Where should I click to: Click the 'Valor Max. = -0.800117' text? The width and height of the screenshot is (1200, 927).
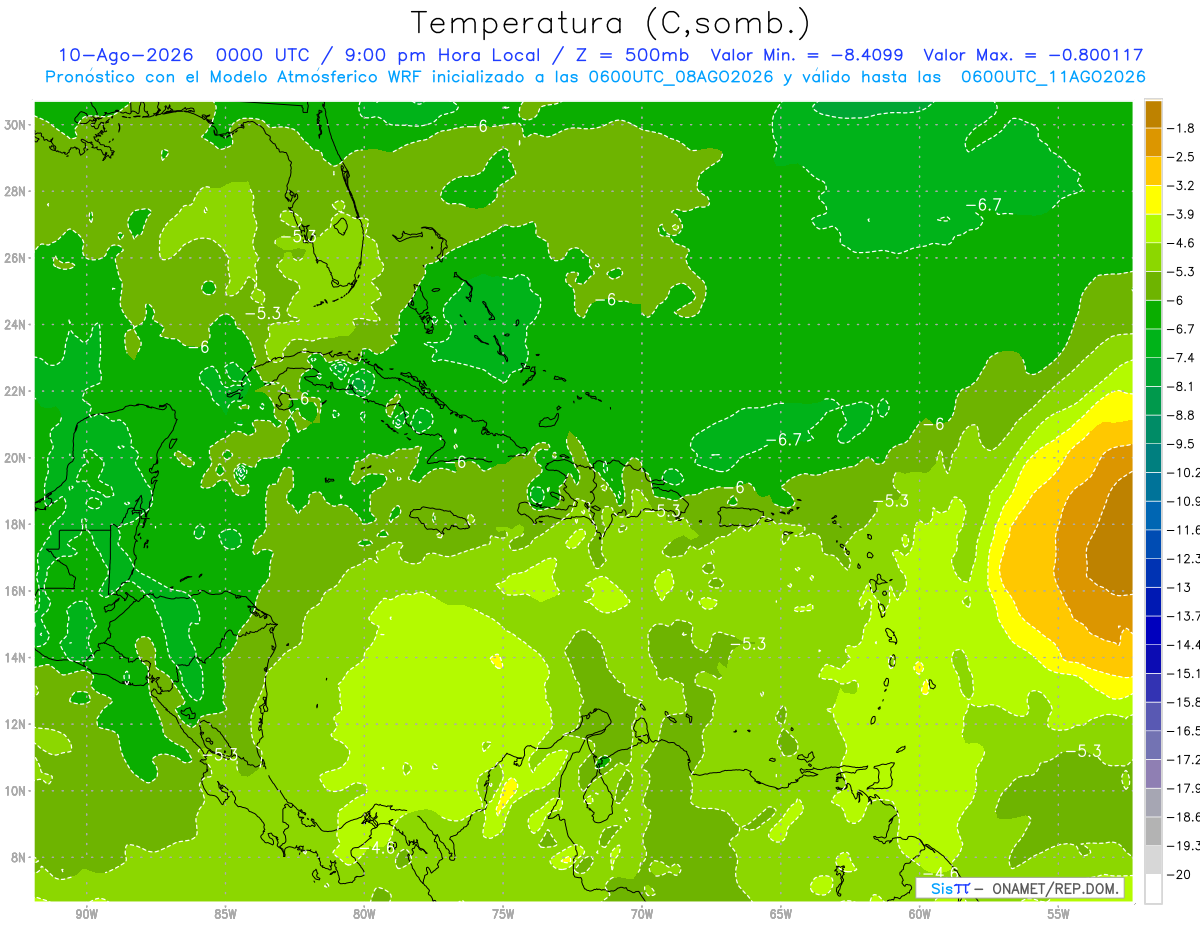click(1034, 56)
